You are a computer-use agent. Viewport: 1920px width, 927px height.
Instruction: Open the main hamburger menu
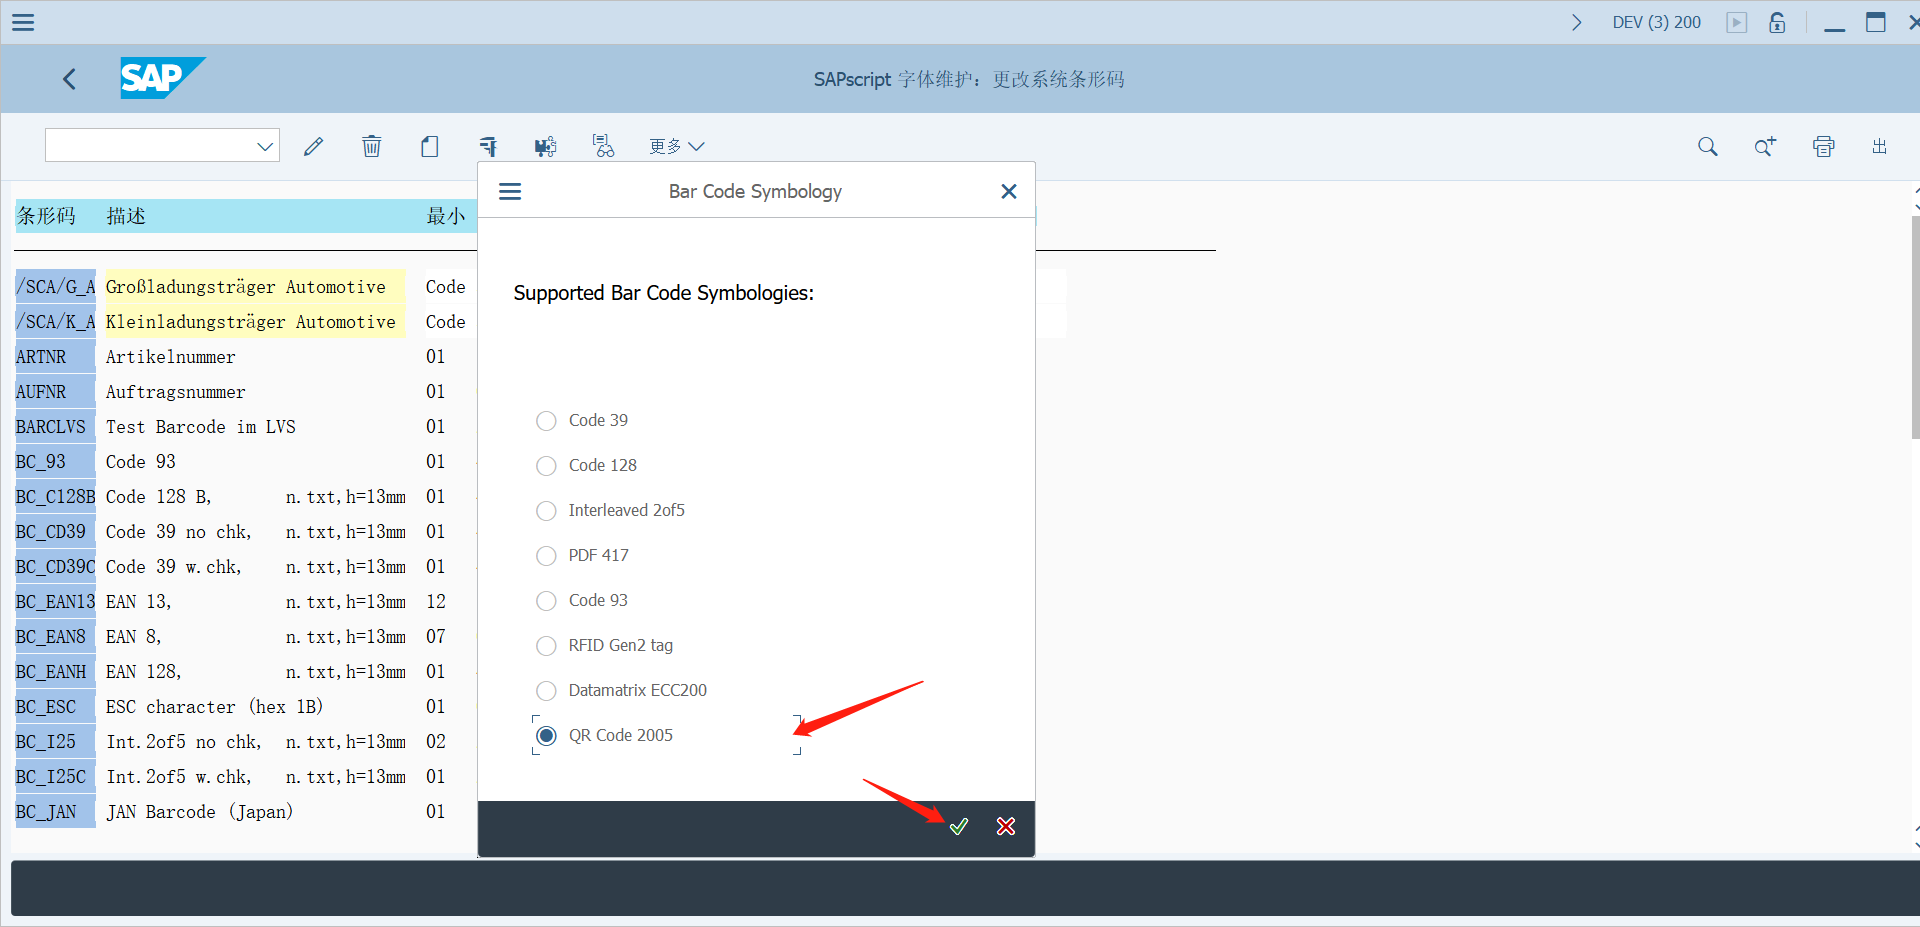point(23,22)
